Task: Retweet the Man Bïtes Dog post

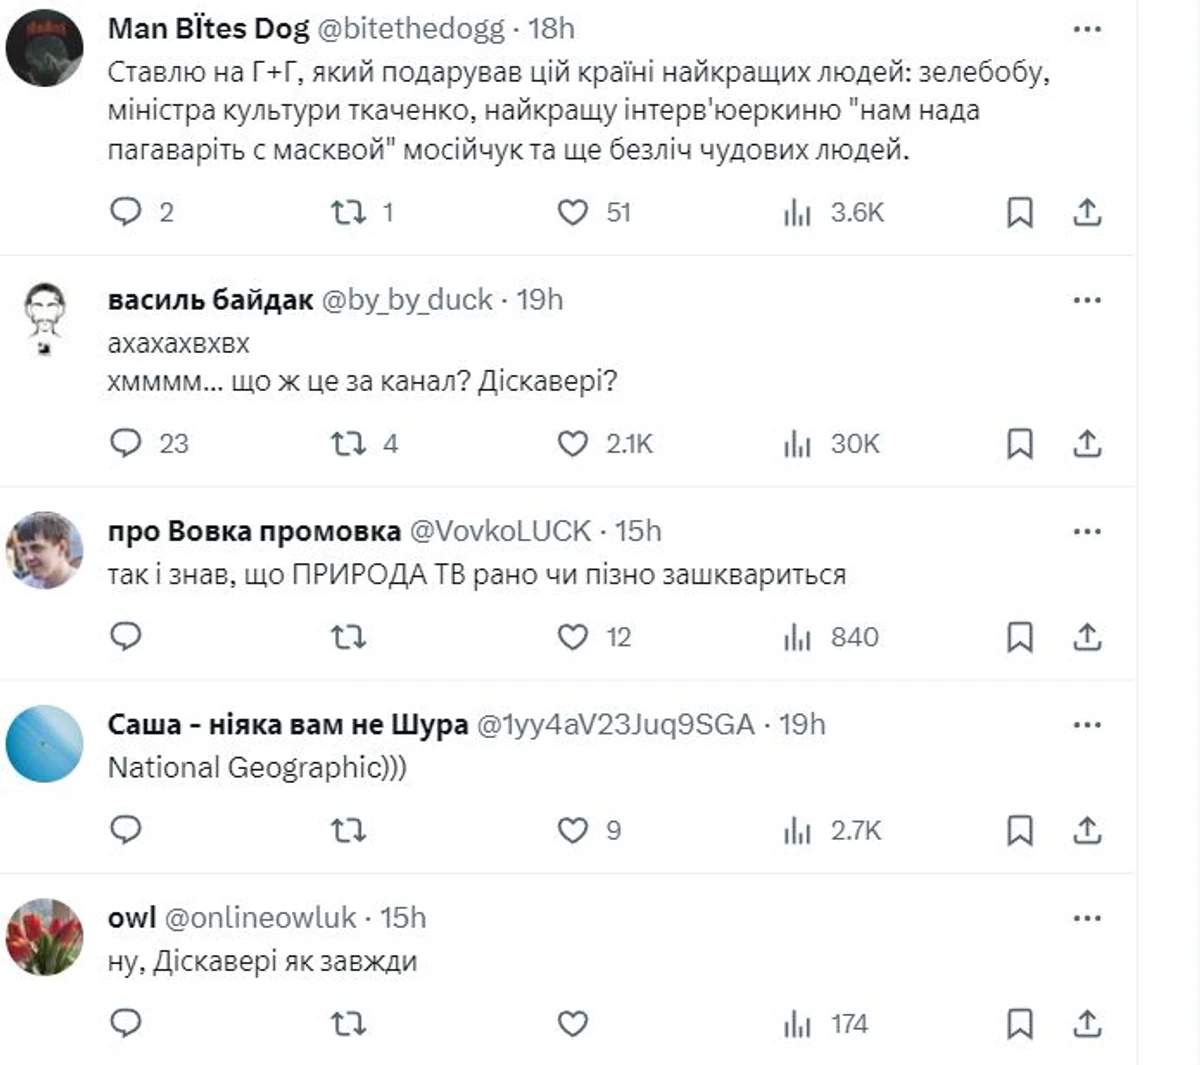Action: pyautogui.click(x=348, y=212)
